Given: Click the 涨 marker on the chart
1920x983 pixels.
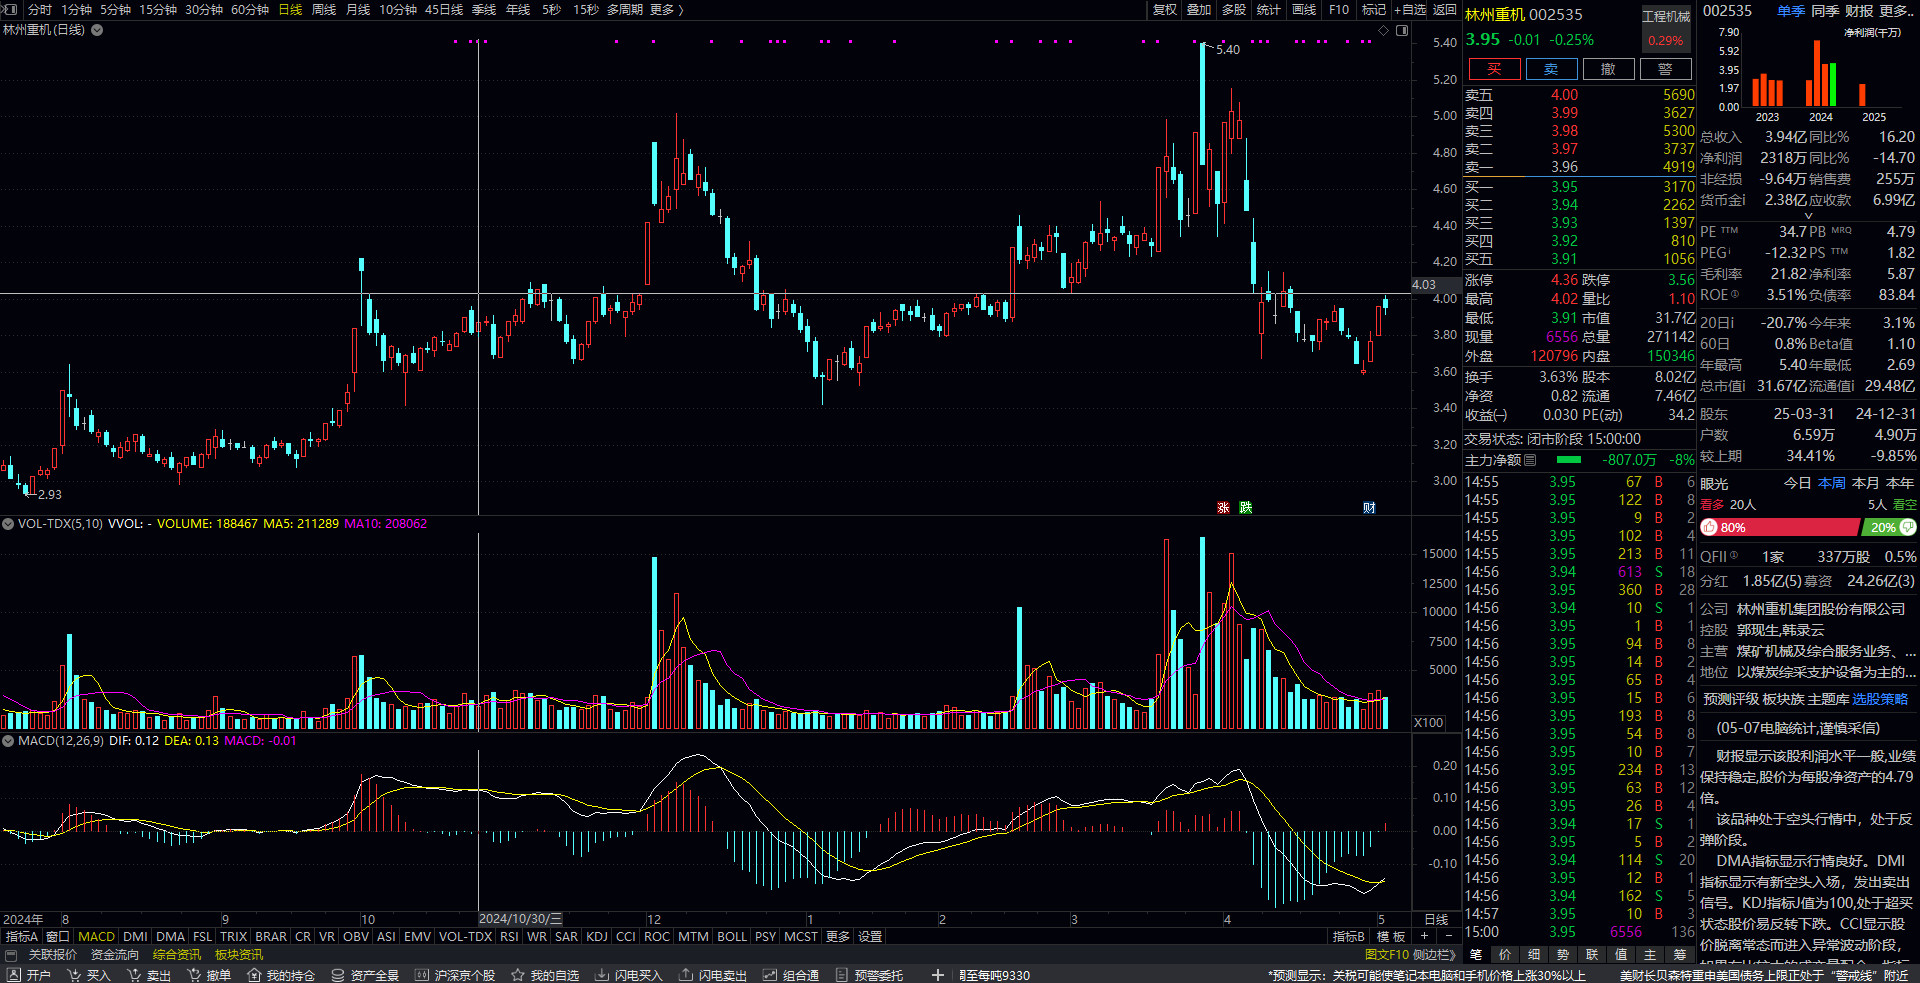Looking at the screenshot, I should (1223, 508).
